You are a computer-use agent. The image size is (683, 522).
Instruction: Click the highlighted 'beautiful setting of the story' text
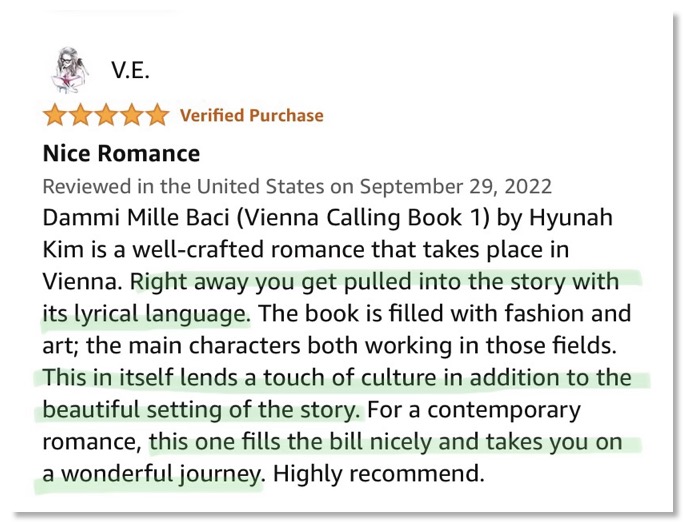pos(203,410)
